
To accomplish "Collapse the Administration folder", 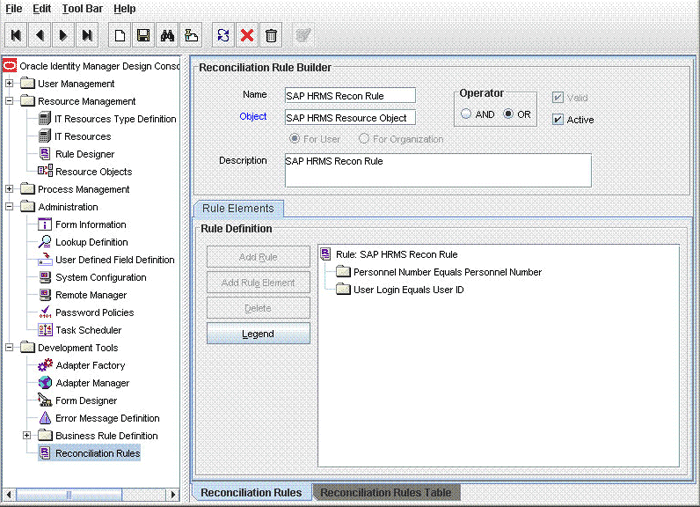I will (9, 206).
